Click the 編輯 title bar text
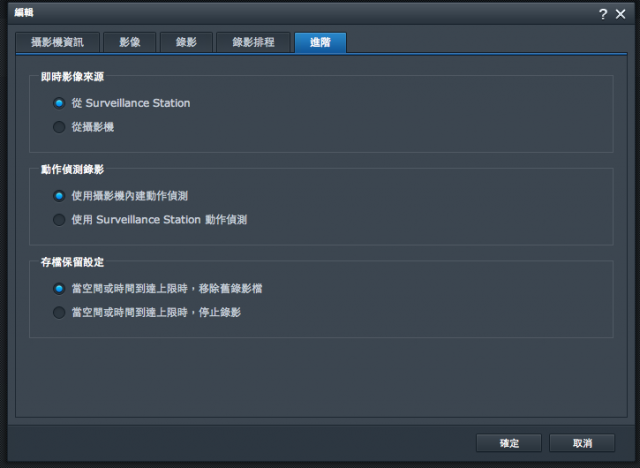 tap(22, 11)
